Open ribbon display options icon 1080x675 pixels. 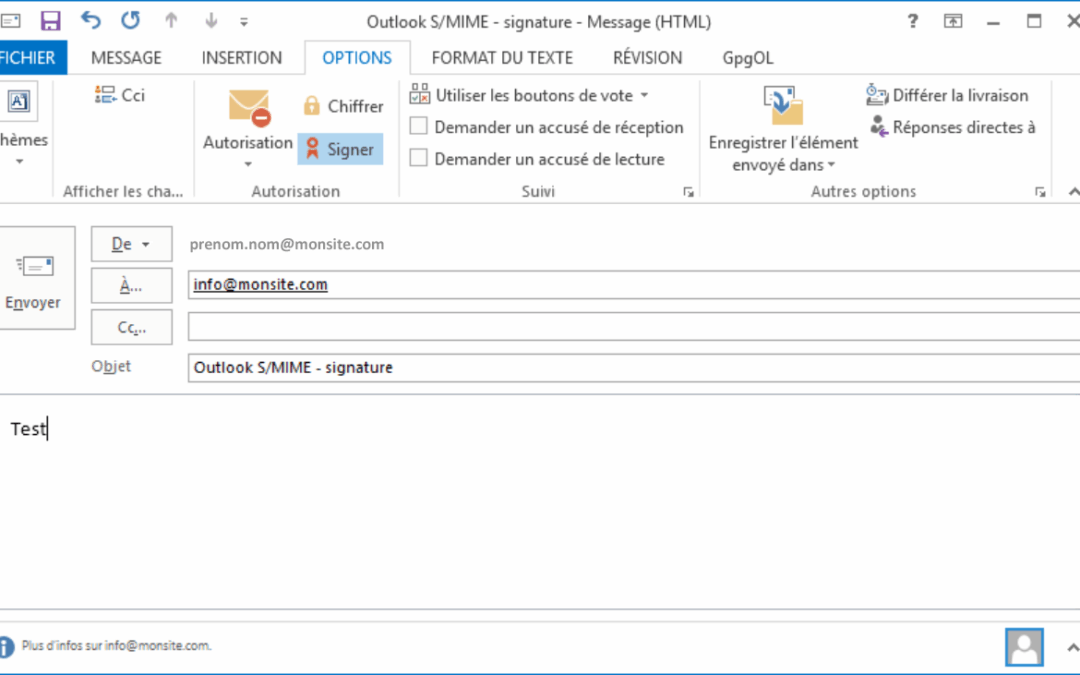(953, 21)
